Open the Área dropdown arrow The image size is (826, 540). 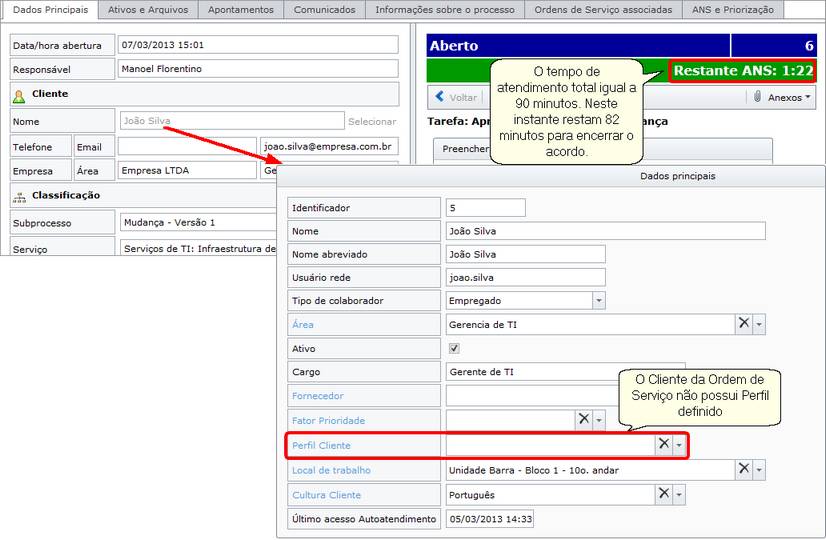(759, 324)
